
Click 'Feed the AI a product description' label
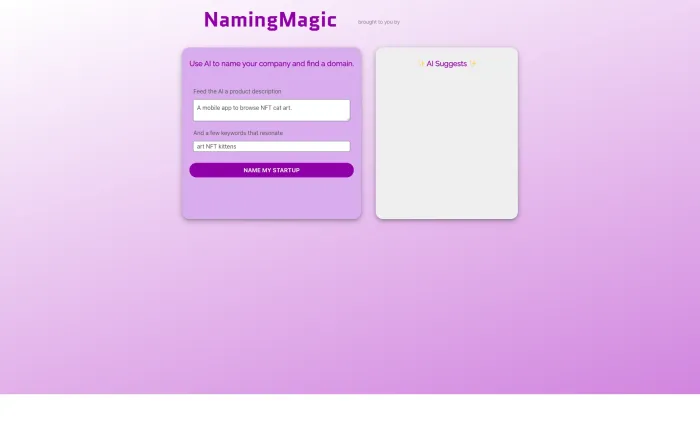tap(237, 92)
